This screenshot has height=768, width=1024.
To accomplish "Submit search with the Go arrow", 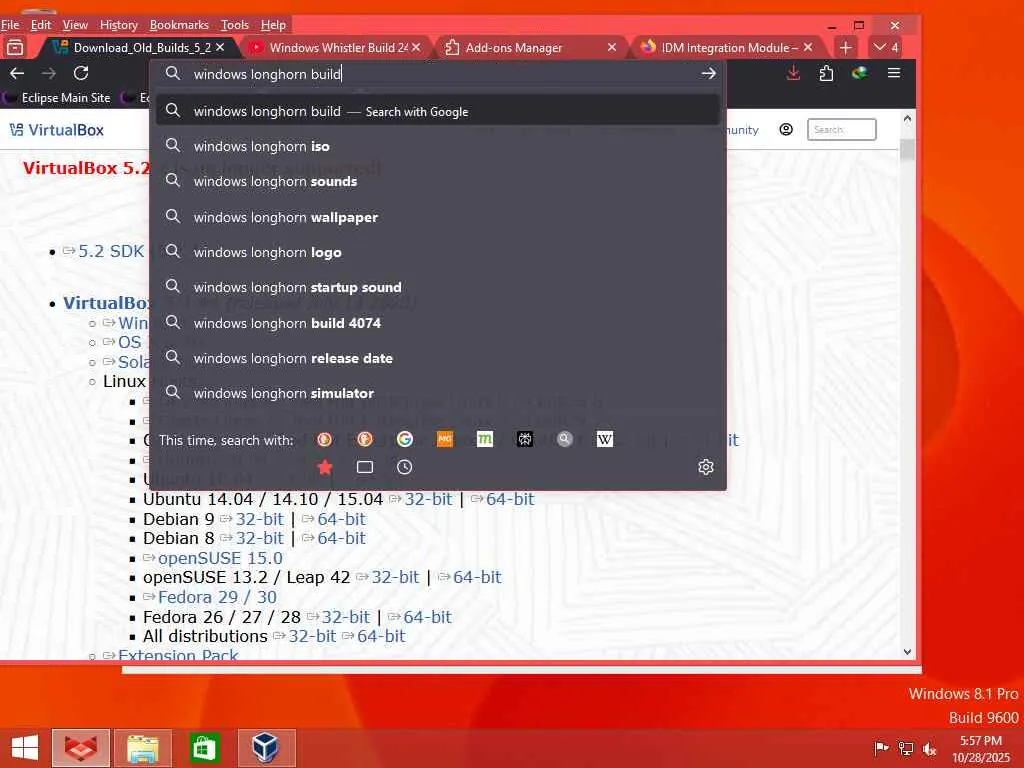I will pos(709,74).
